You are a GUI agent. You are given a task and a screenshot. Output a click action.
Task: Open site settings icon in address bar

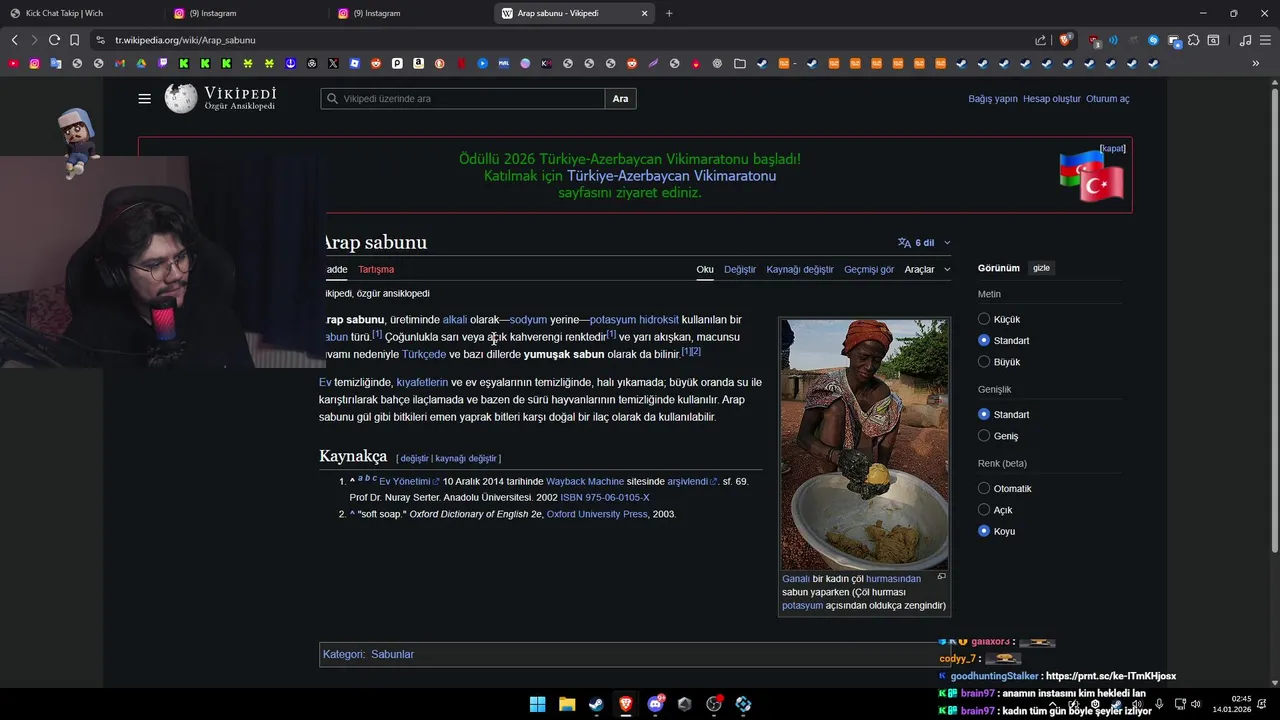100,40
